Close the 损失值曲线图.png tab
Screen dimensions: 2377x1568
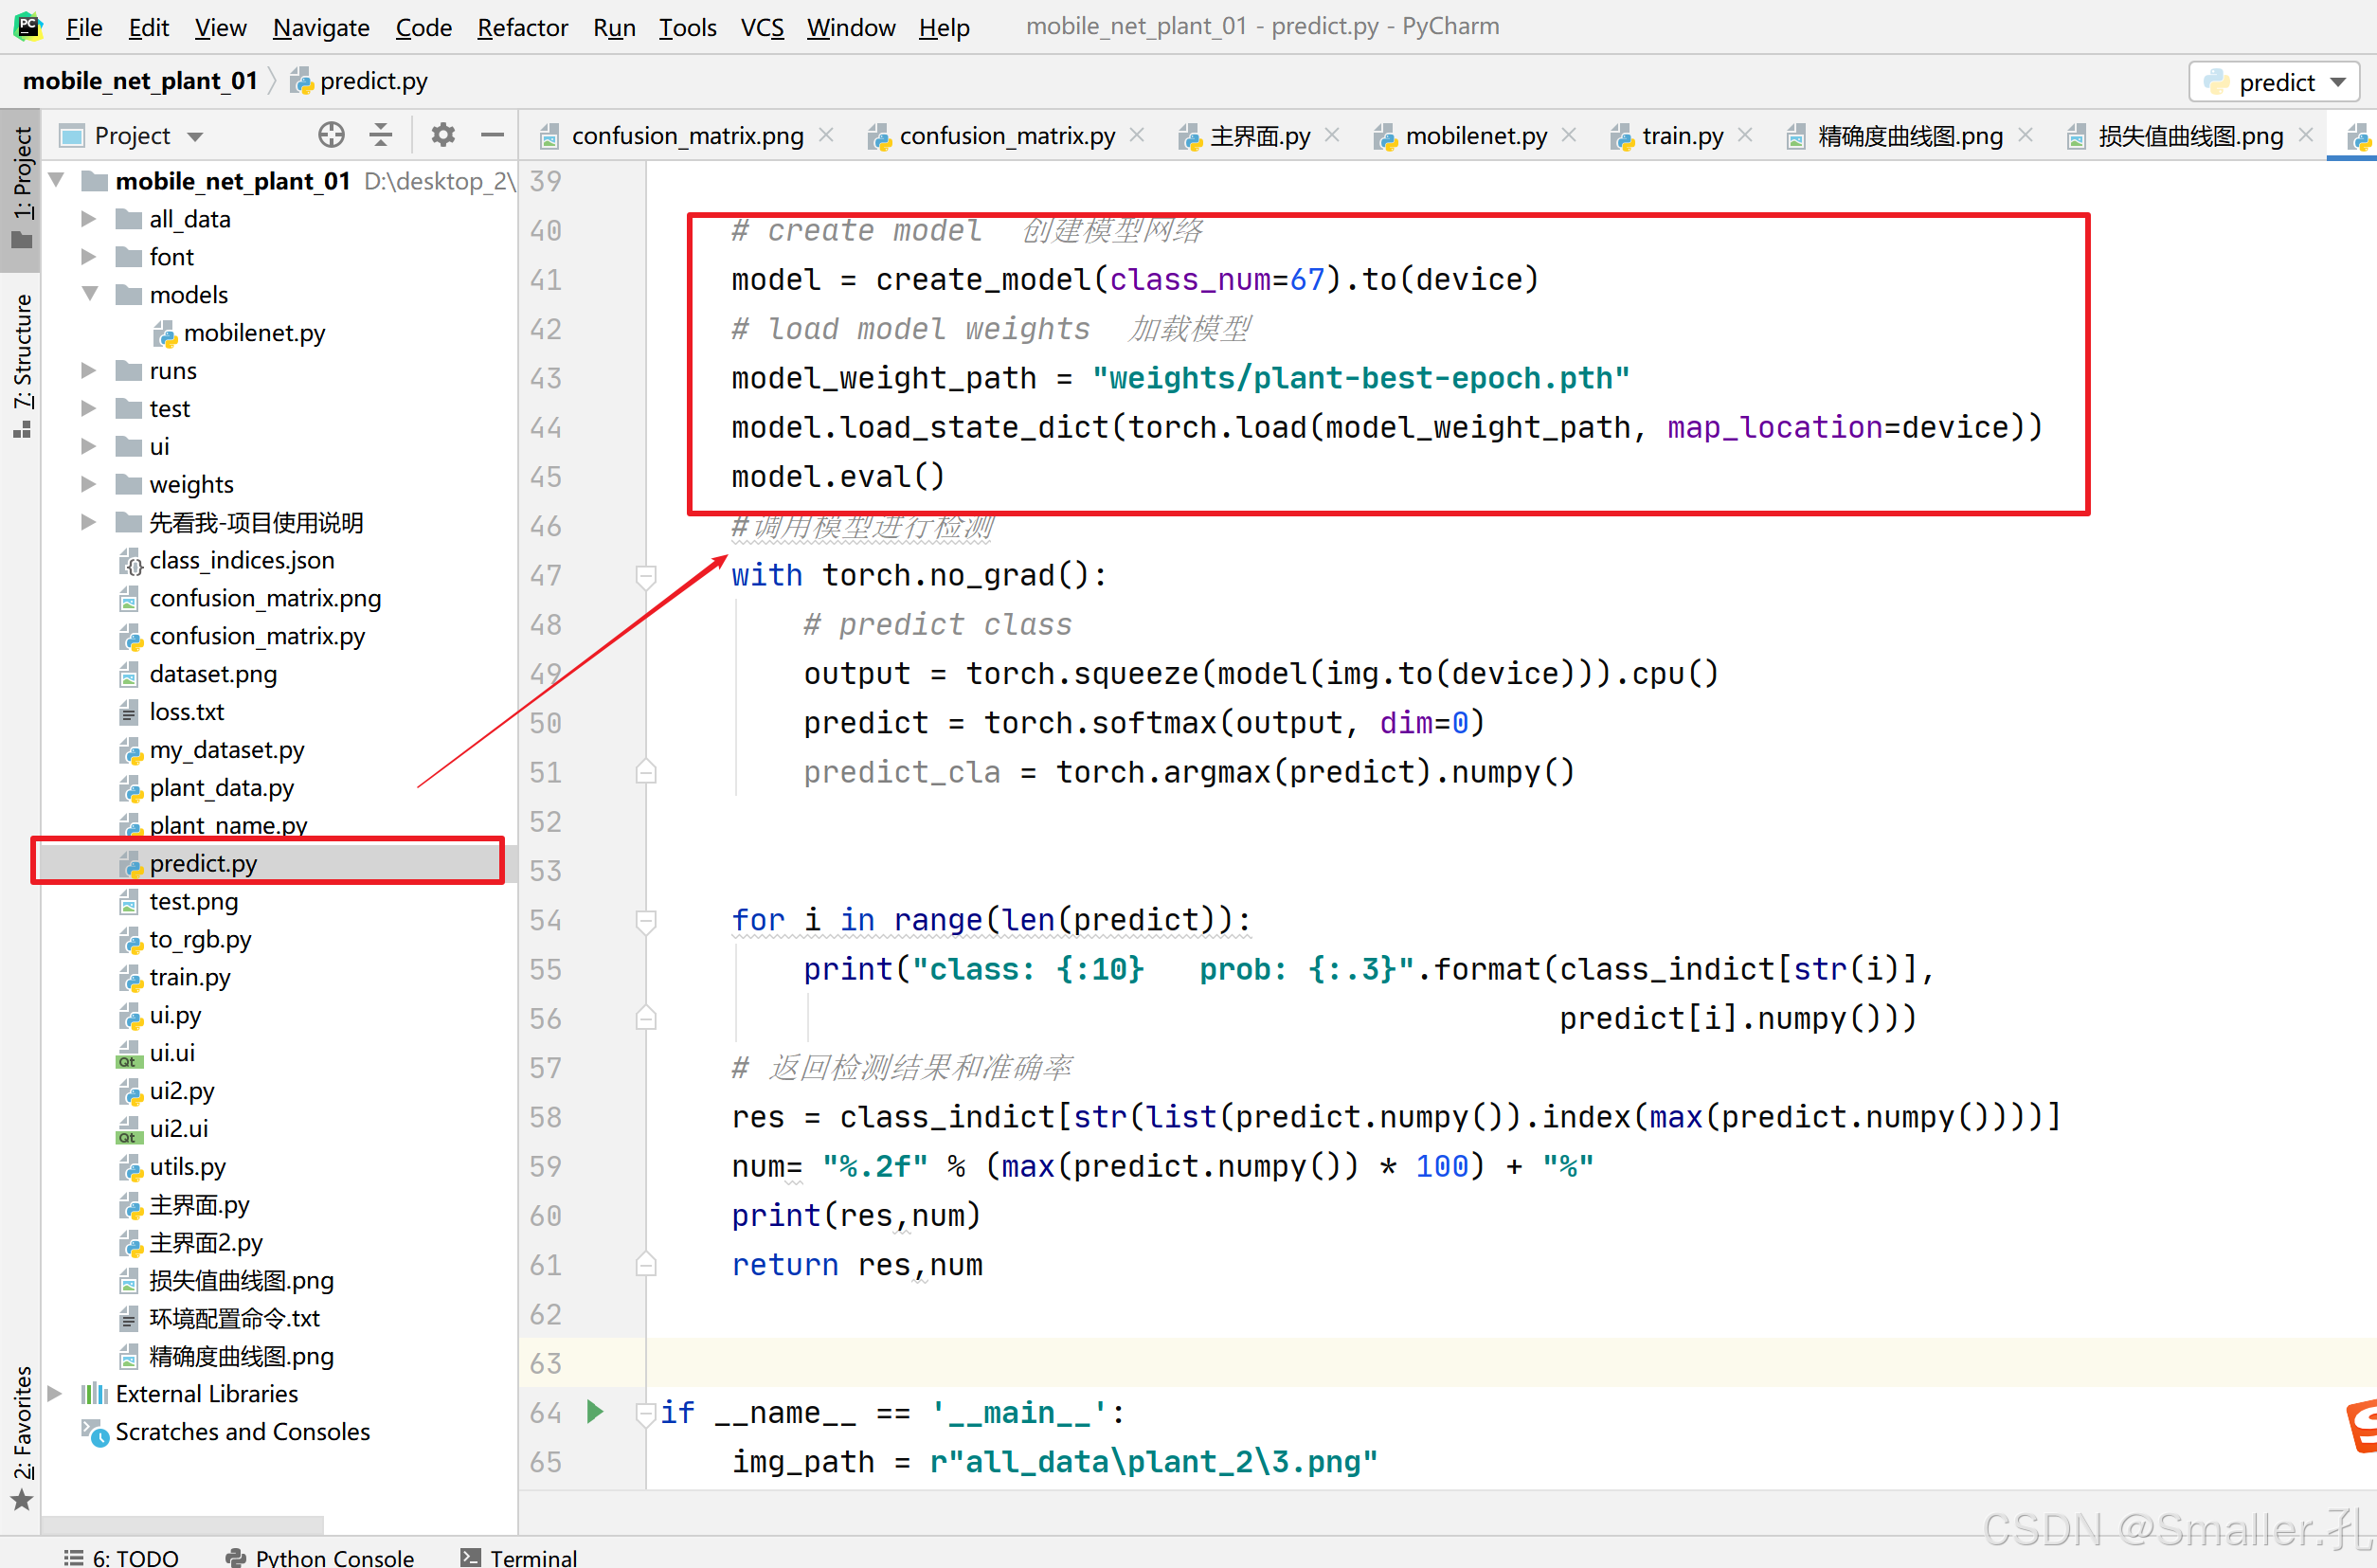click(2305, 135)
